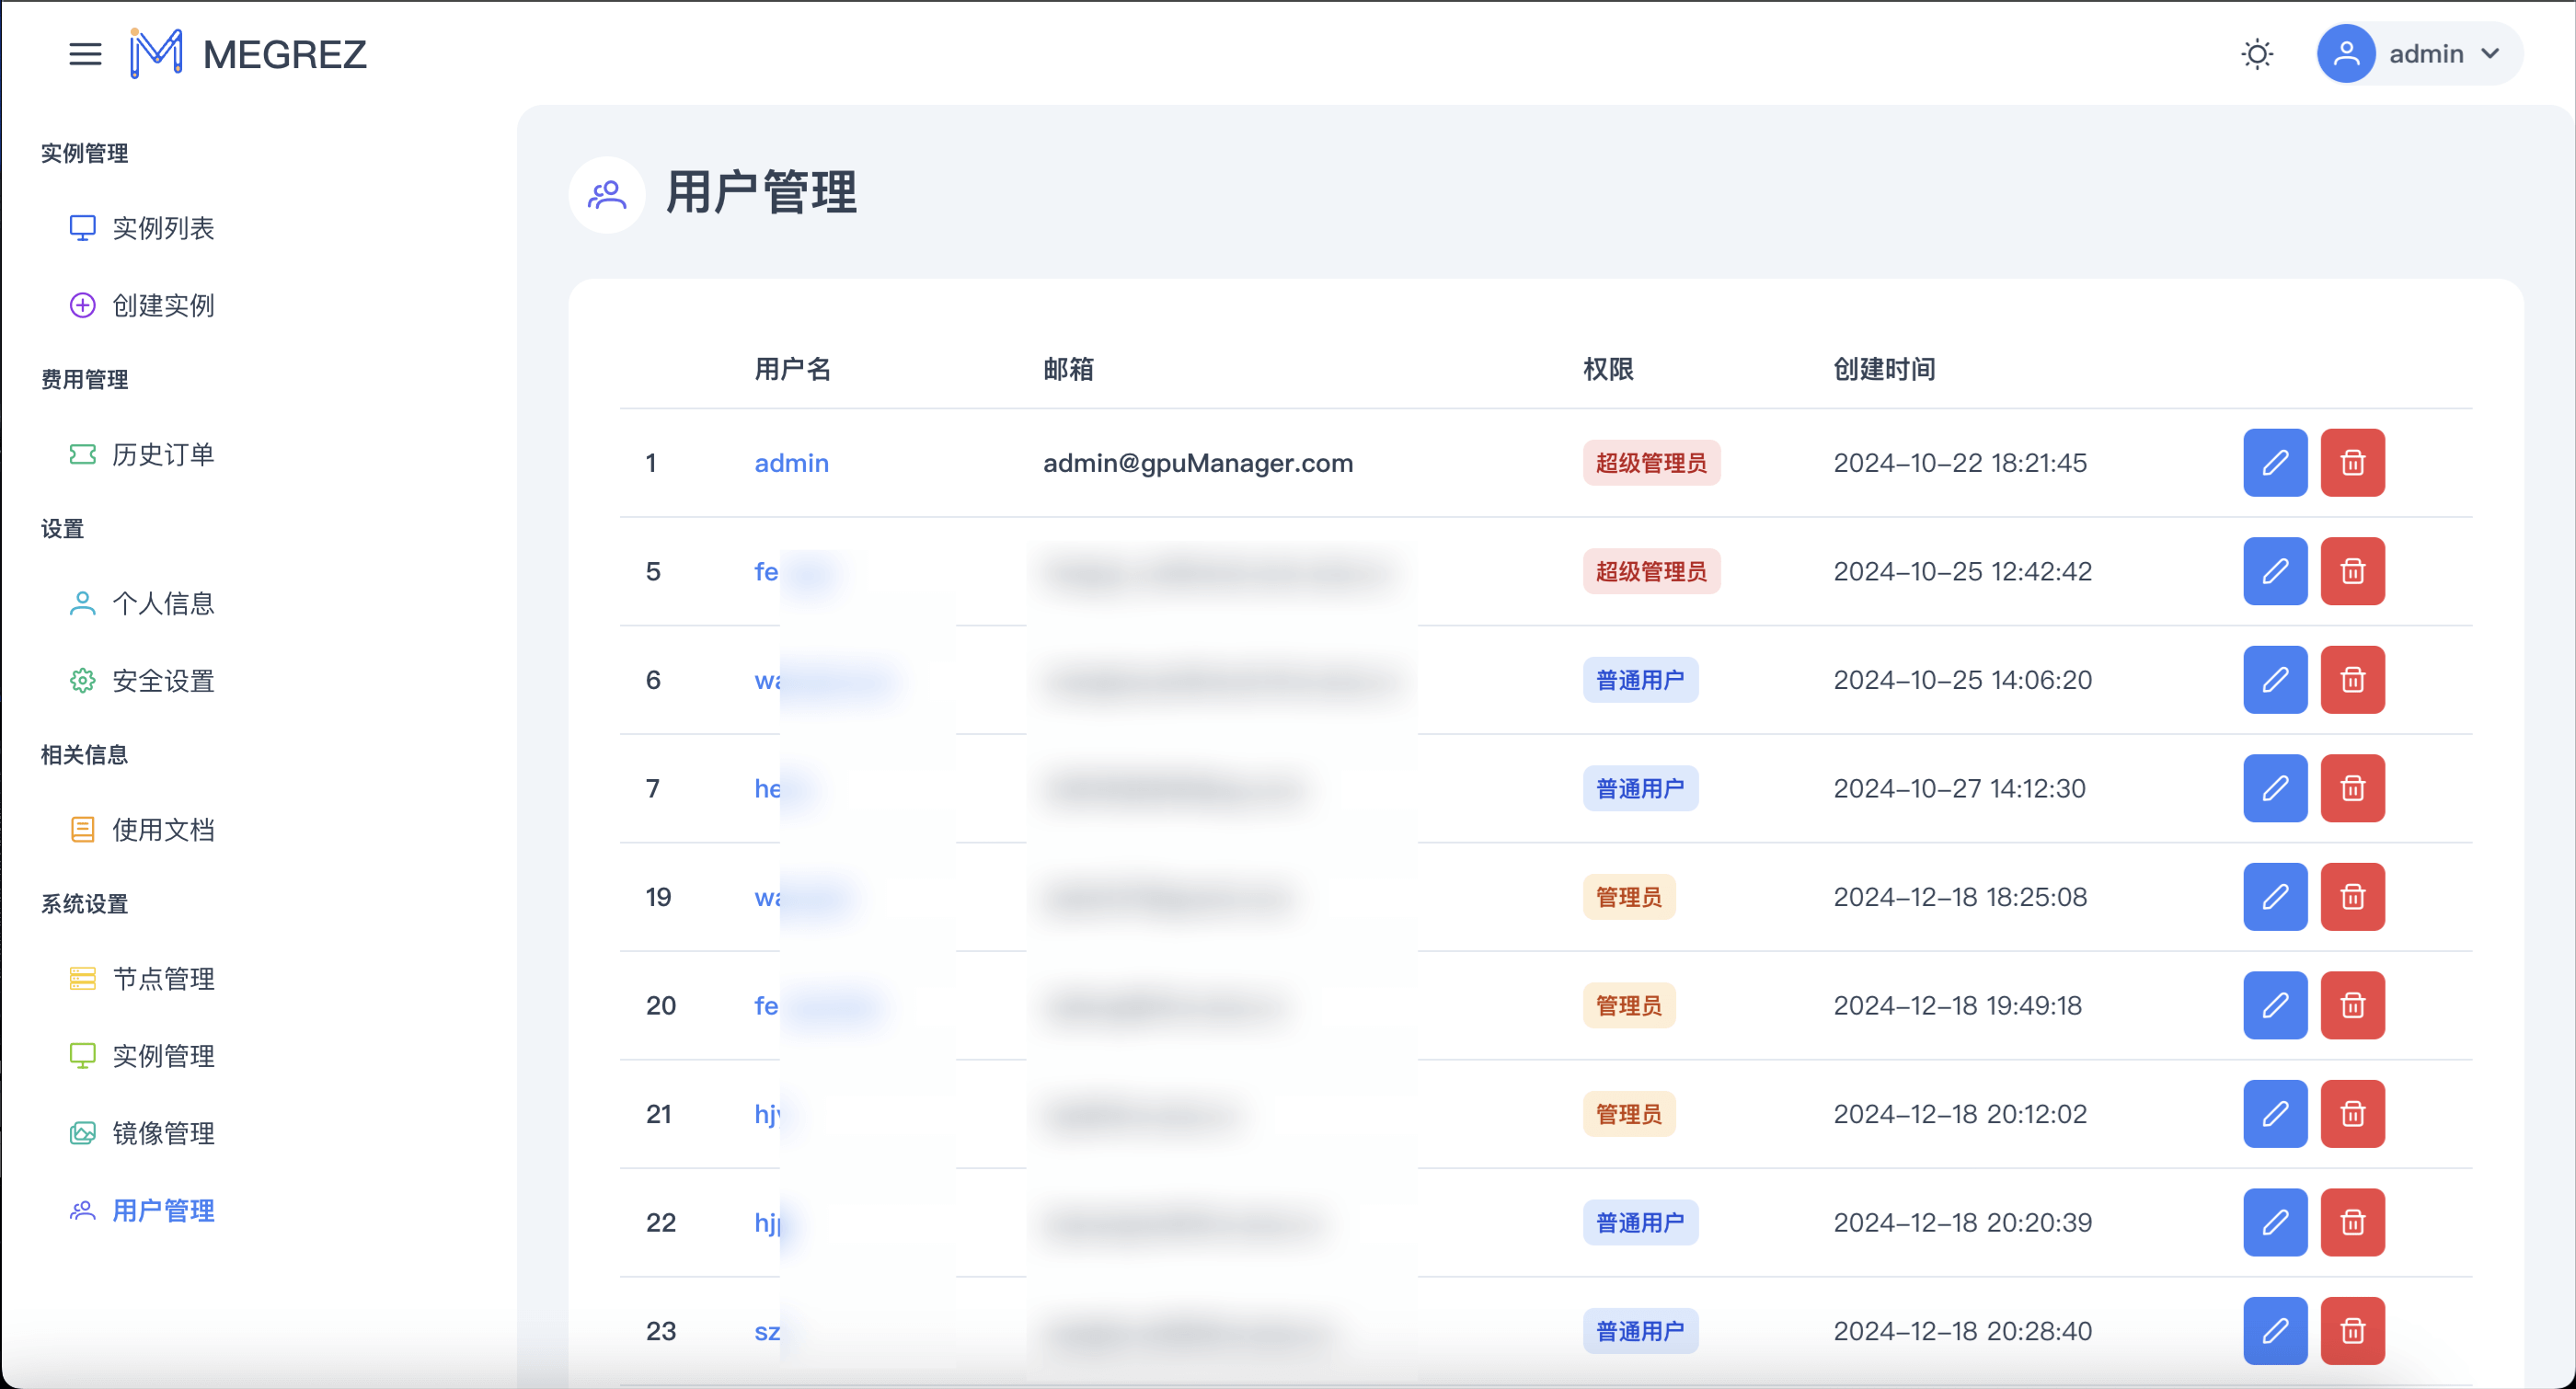
Task: Open 镜像管理 page
Action: pyautogui.click(x=163, y=1132)
